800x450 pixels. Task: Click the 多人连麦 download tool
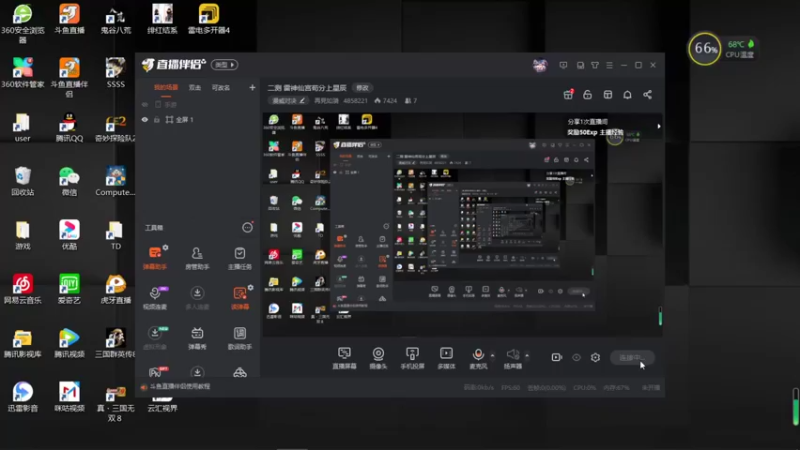click(197, 298)
